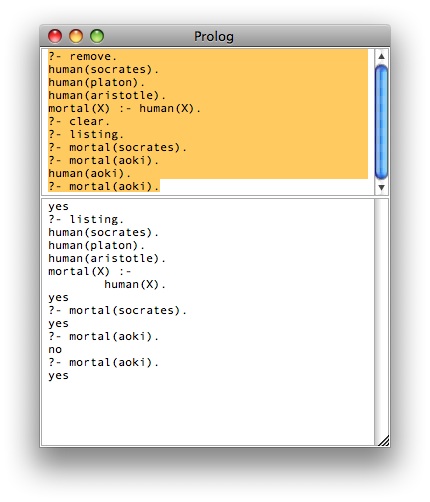Click the divider between input and output panes

tap(215, 197)
